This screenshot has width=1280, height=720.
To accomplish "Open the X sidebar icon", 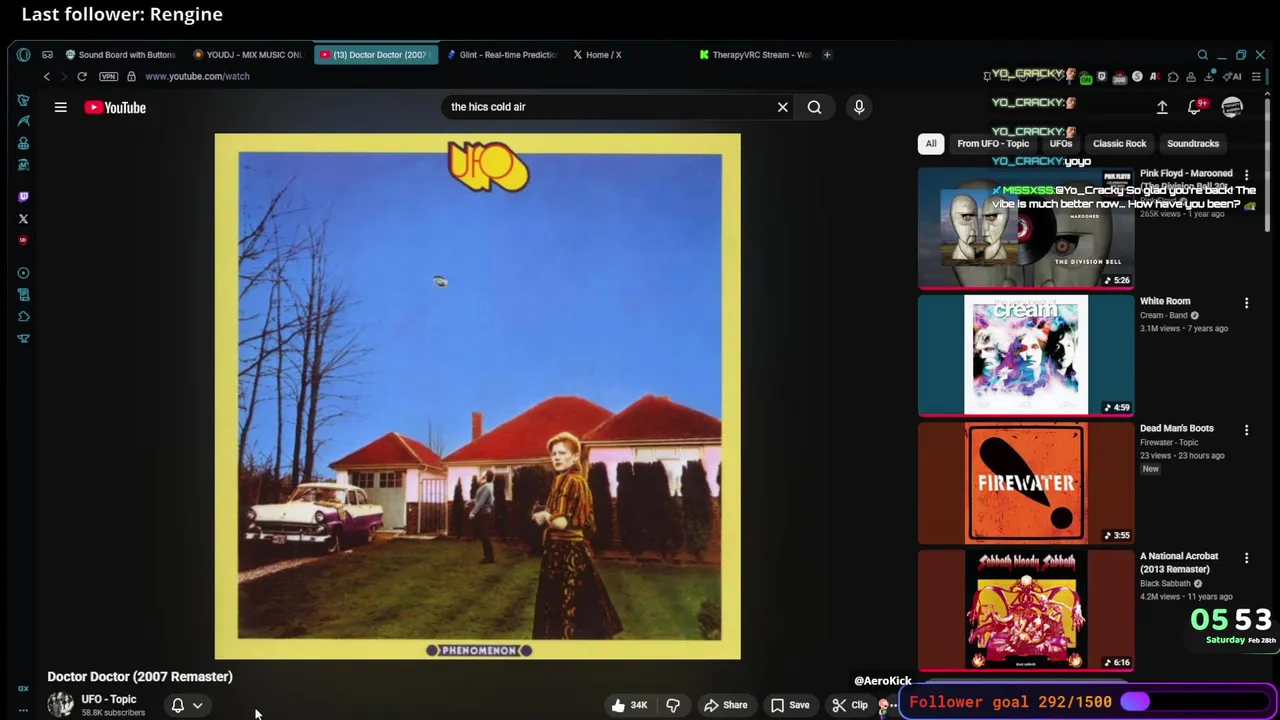I will pos(23,219).
